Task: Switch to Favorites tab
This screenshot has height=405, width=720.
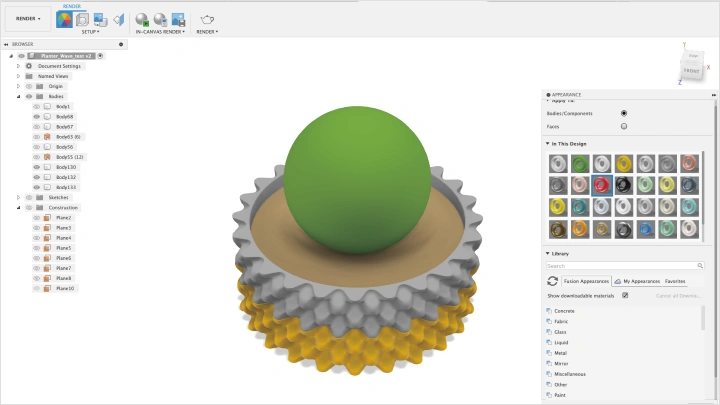Action: [675, 281]
